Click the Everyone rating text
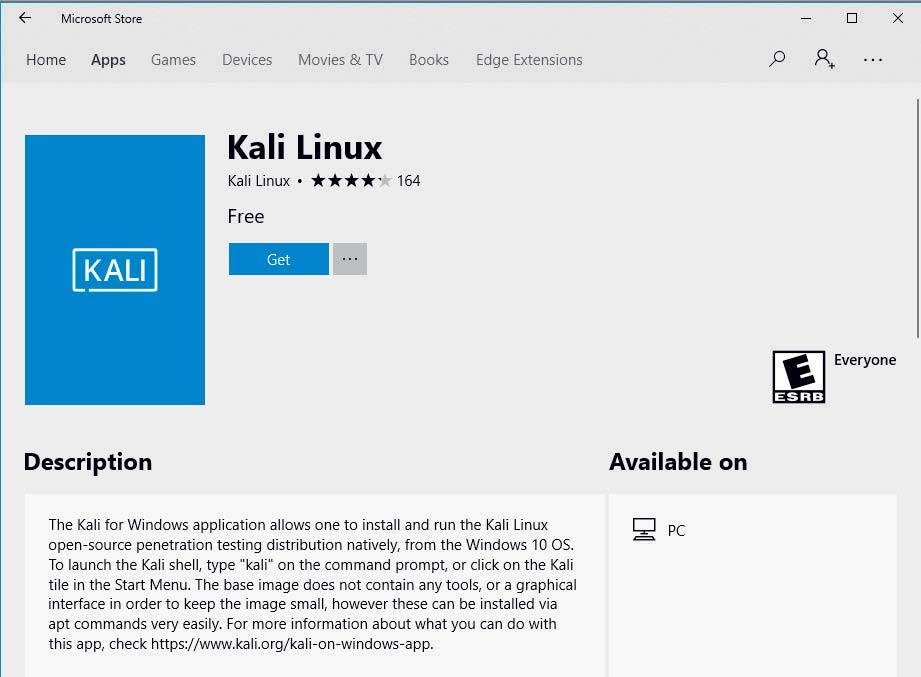 [x=865, y=360]
